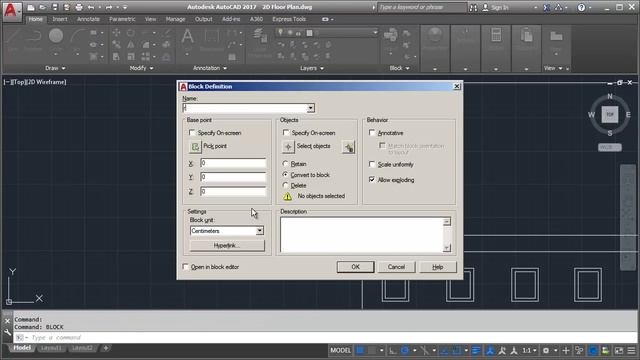Check Specify On-screen under Objects
The height and width of the screenshot is (360, 640).
click(x=286, y=133)
